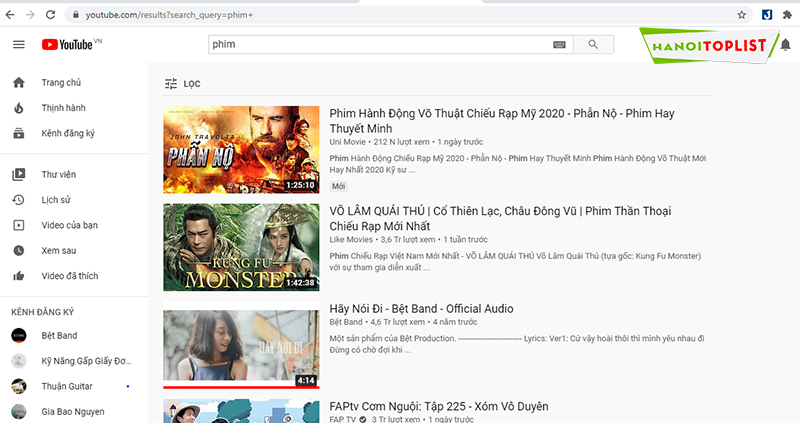Click the Phẫn Nộ video description snippet

517,164
